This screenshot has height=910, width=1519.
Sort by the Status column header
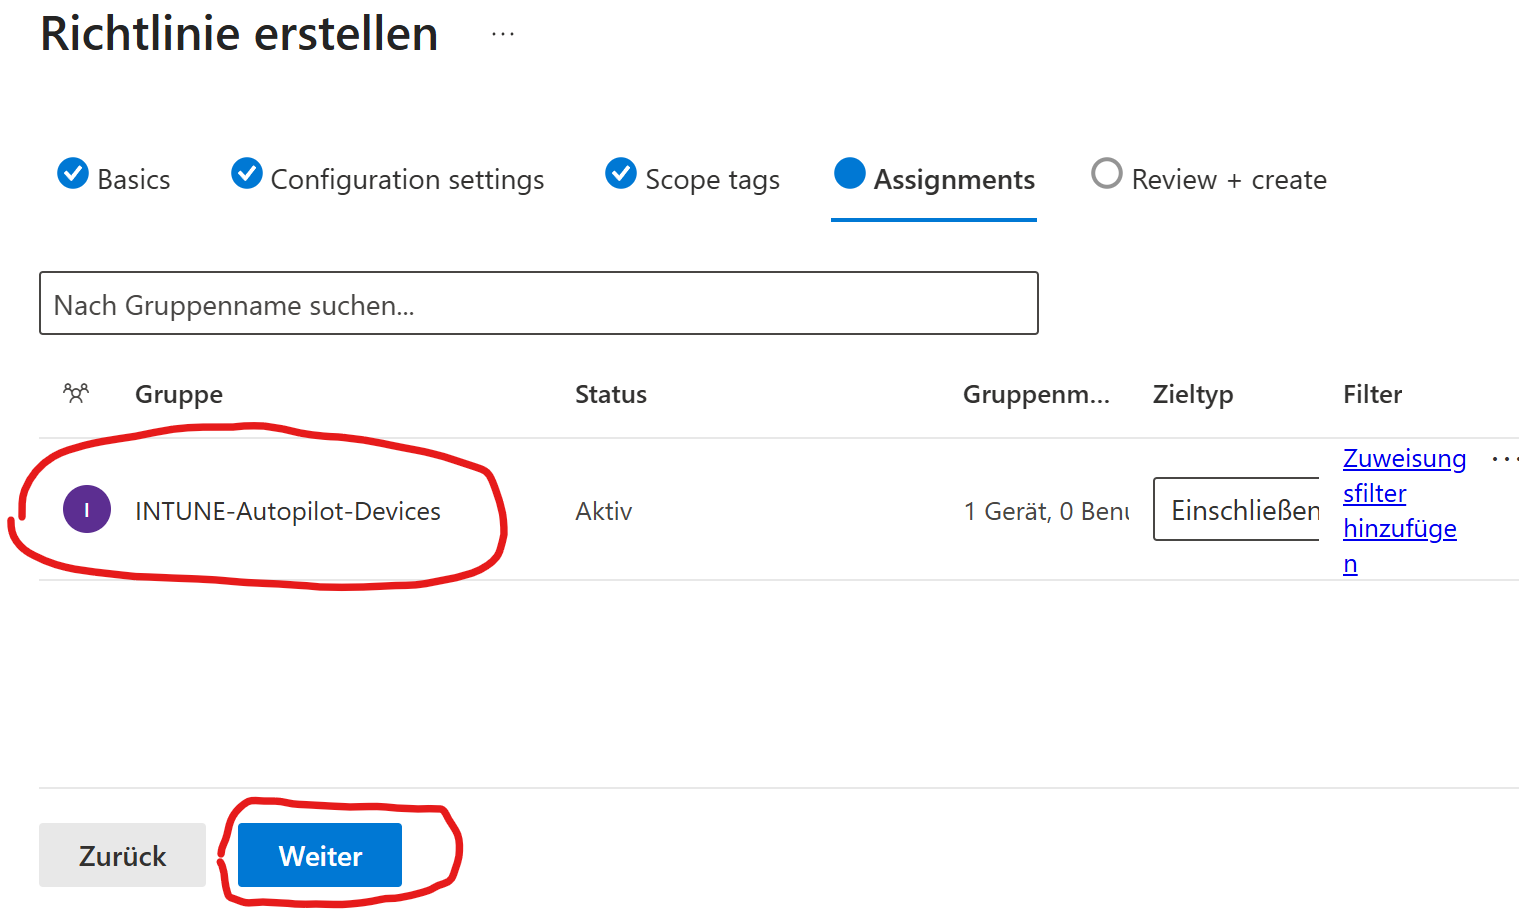coord(610,394)
